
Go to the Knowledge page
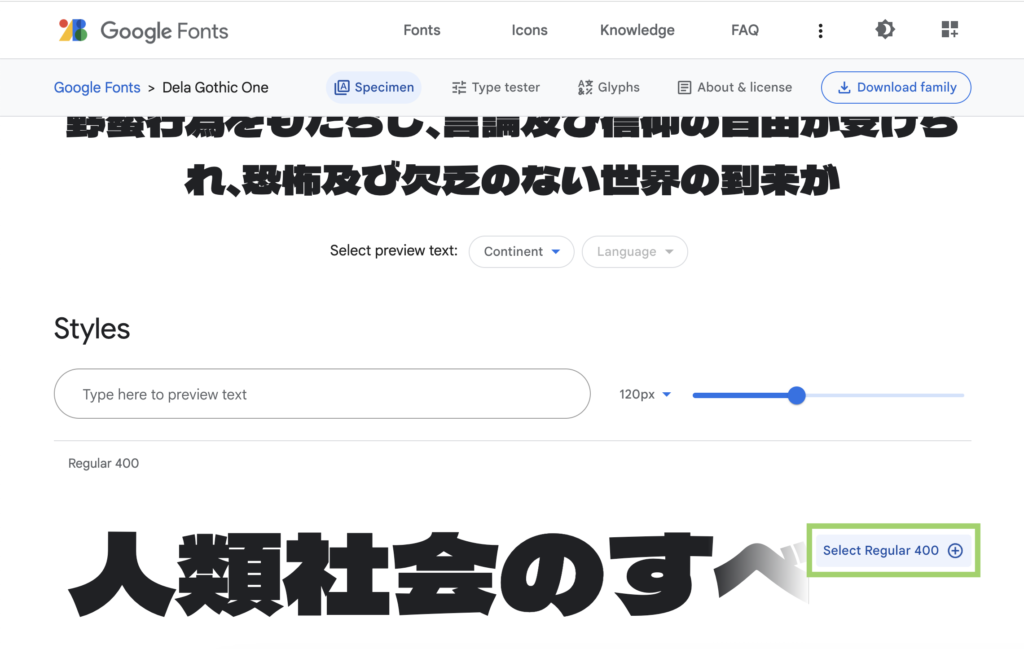coord(637,30)
